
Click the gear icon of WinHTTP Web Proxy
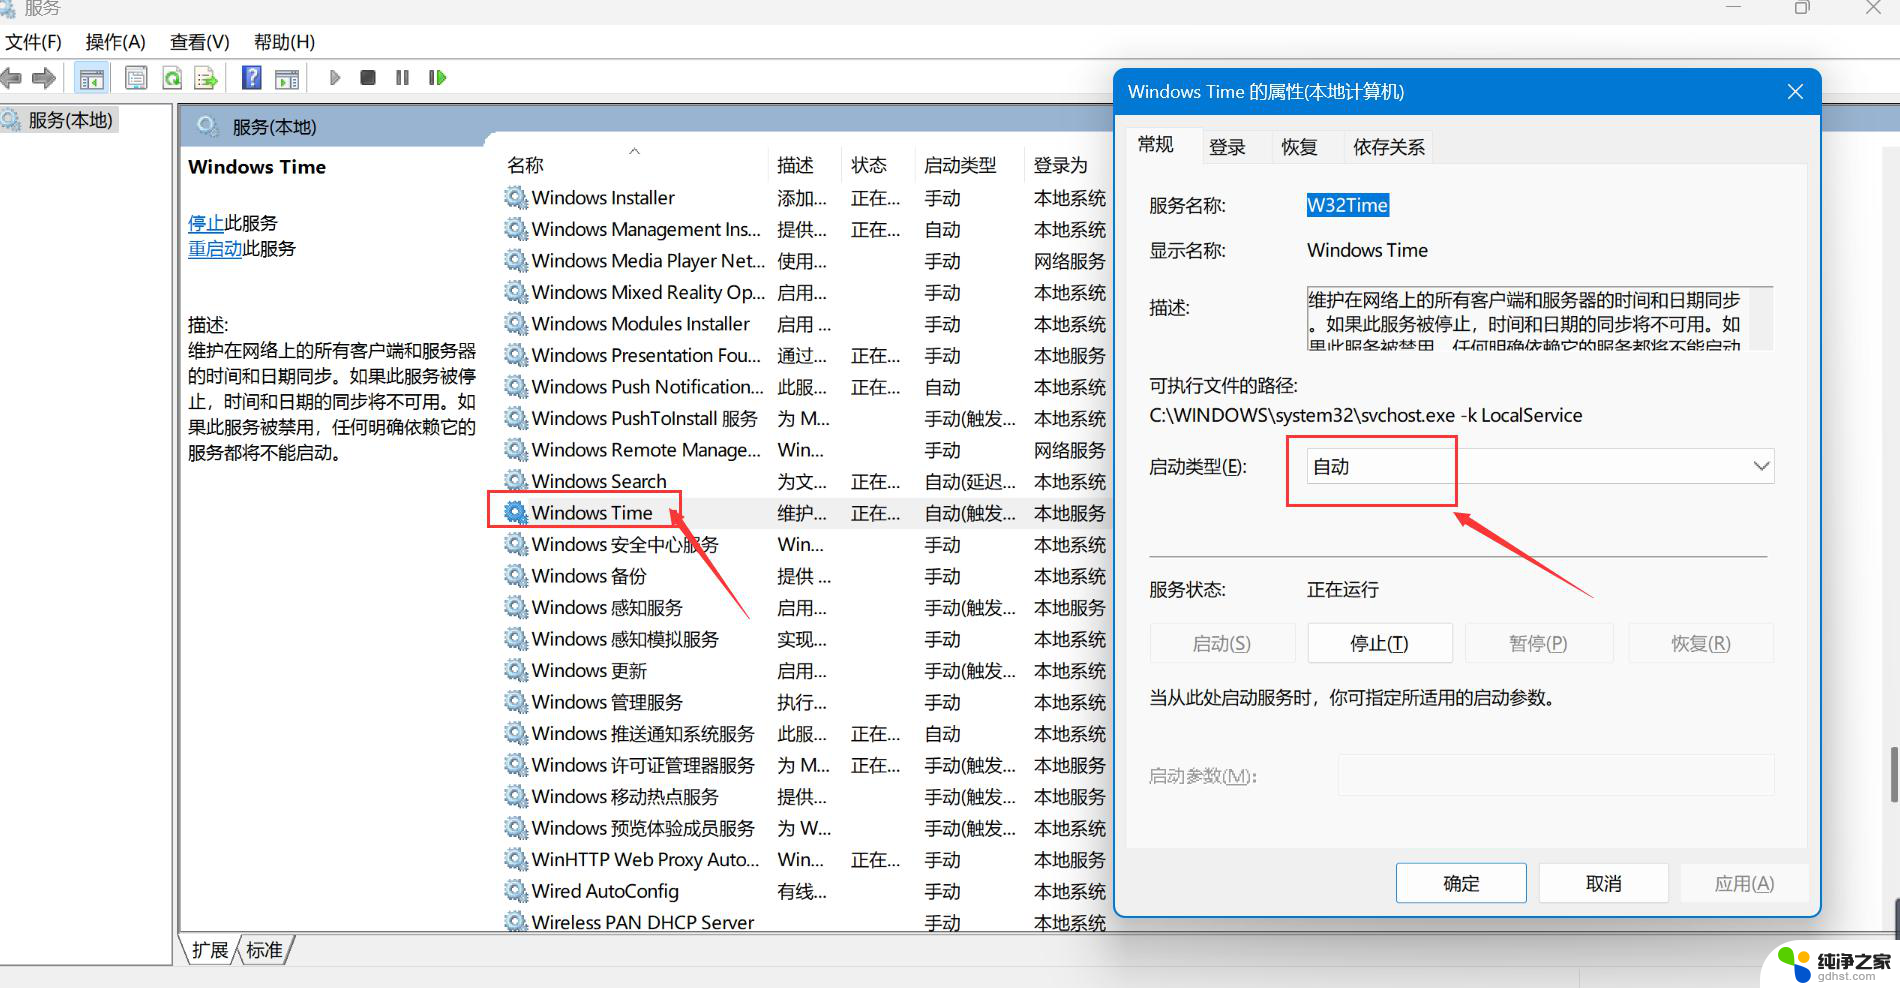click(515, 858)
